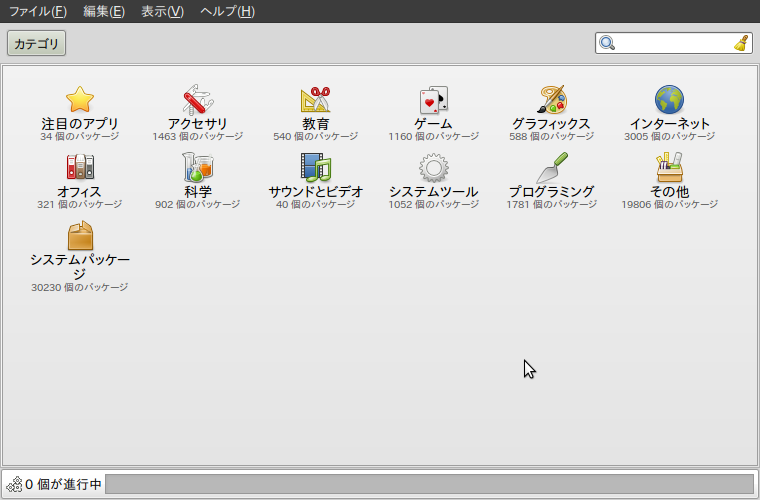
Task: Click the 30230 個のパッケージ count text
Action: click(x=79, y=287)
